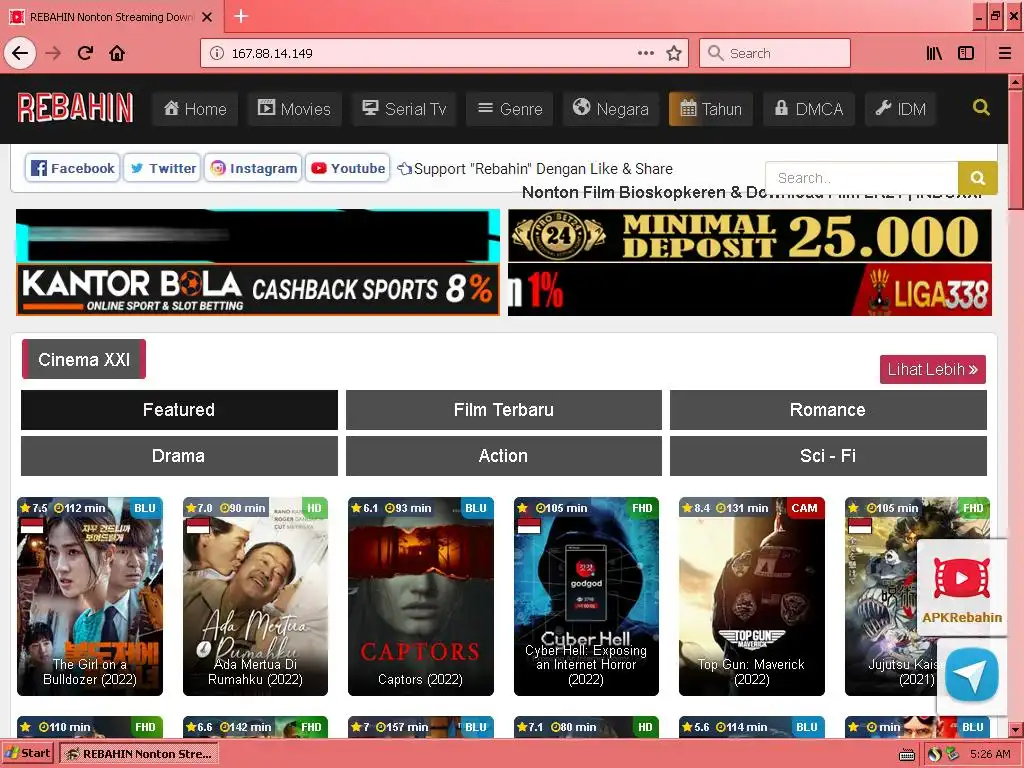The height and width of the screenshot is (768, 1024).
Task: Click the Instagram button
Action: 253,168
